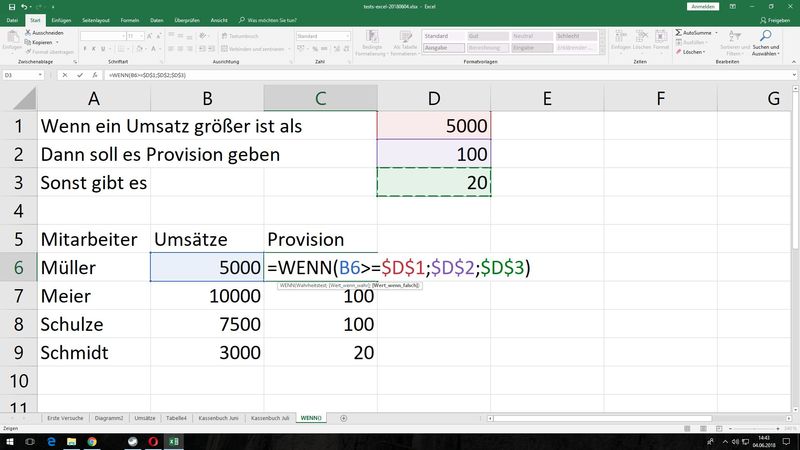Switch to the Kassenbuch Juni sheet tab
The height and width of the screenshot is (450, 800).
[219, 418]
